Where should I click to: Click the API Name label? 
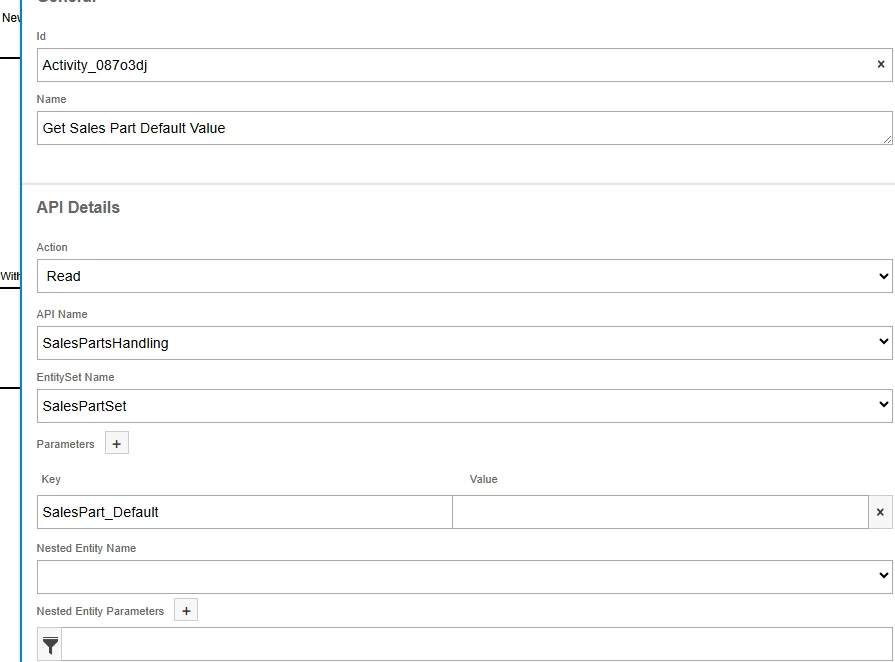(62, 314)
